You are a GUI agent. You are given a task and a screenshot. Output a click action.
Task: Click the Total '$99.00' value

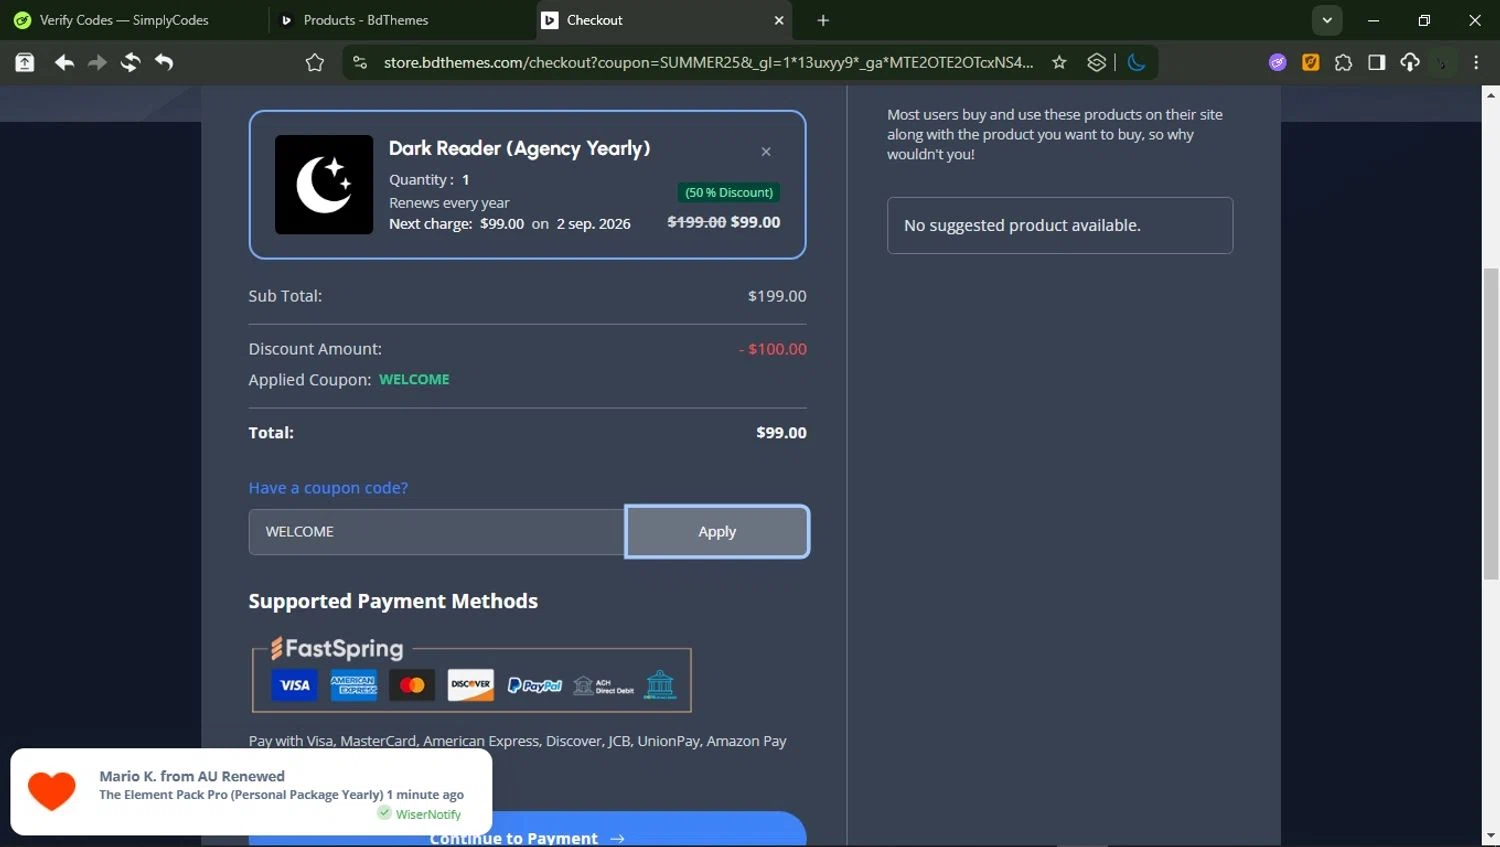pyautogui.click(x=781, y=433)
